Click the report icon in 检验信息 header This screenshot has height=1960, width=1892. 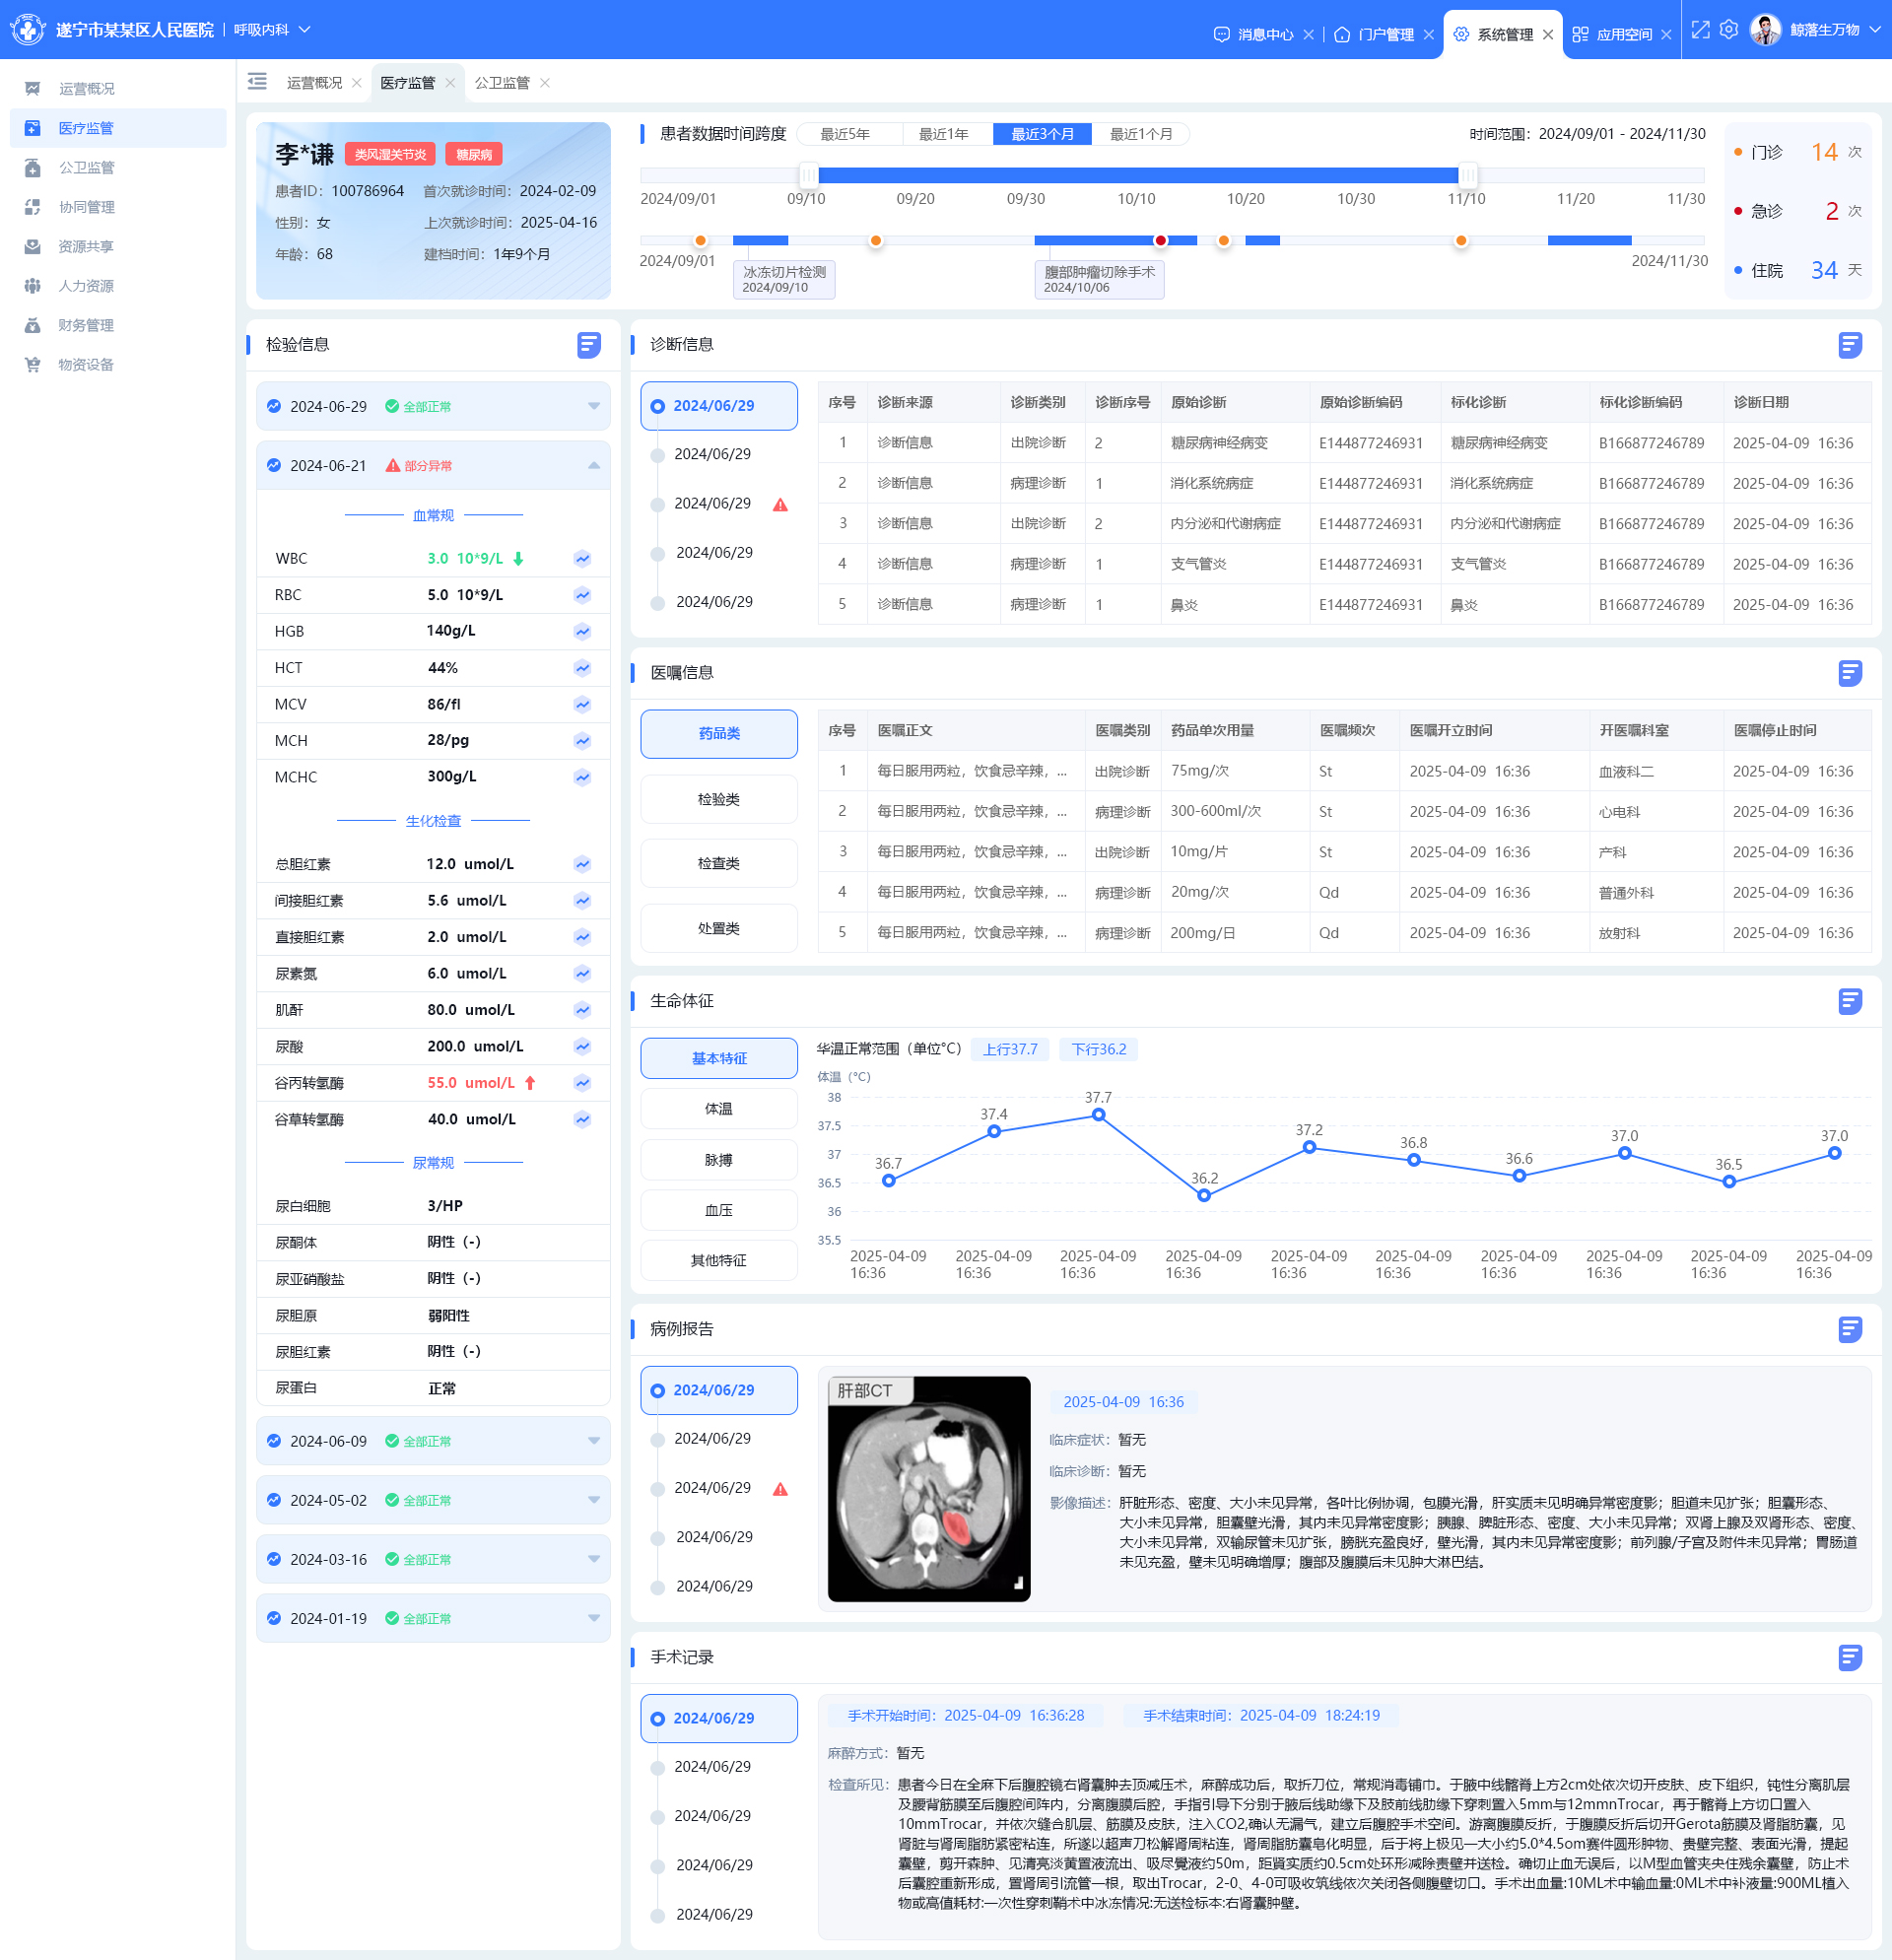588,345
